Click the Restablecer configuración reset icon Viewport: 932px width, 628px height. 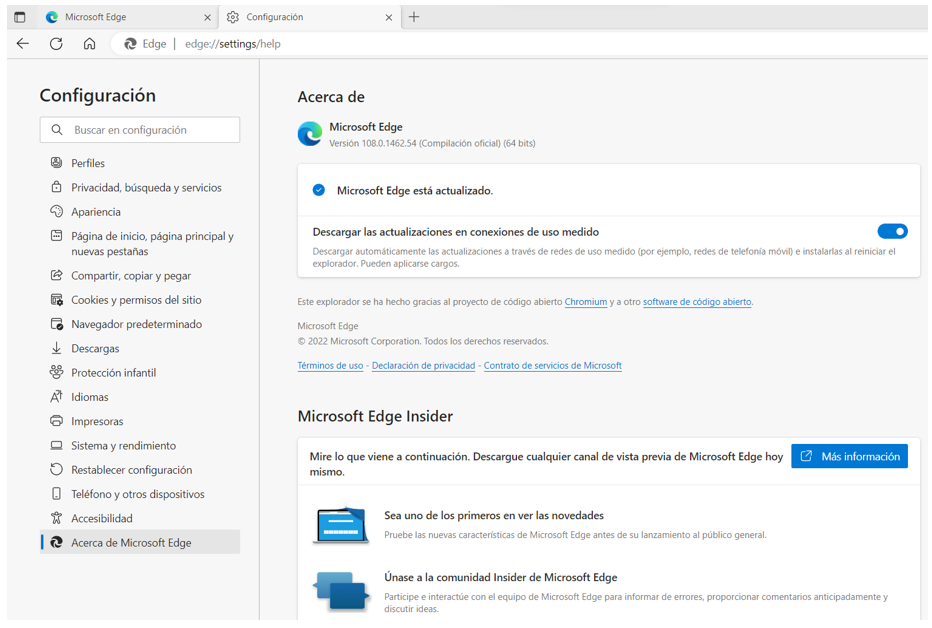[56, 469]
